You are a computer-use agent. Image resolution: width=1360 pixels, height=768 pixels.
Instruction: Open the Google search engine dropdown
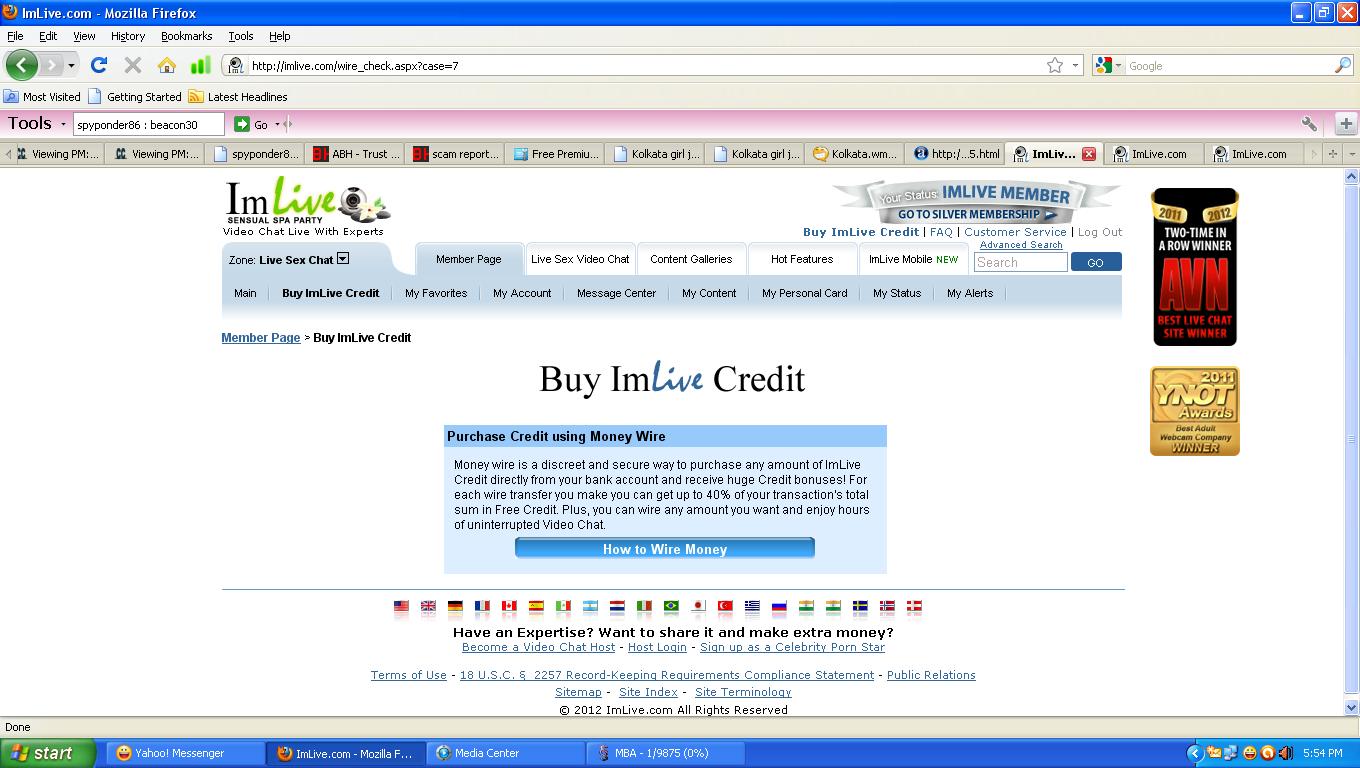pyautogui.click(x=1118, y=66)
